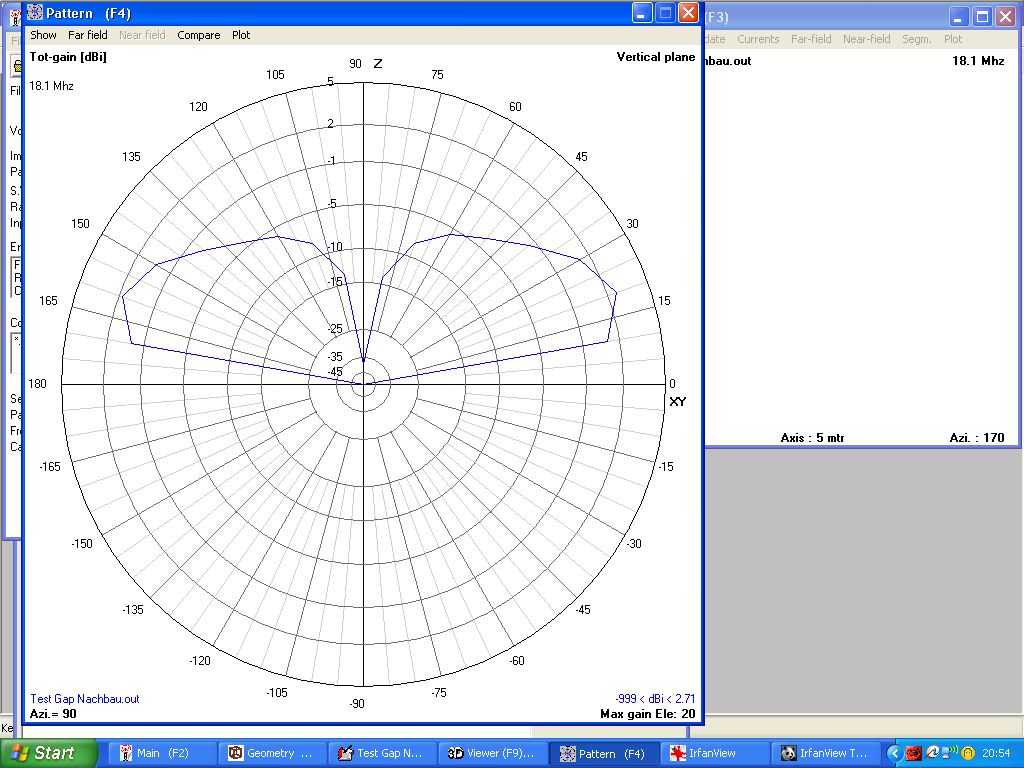
Task: Switch to Geometry window from taskbar
Action: point(271,753)
